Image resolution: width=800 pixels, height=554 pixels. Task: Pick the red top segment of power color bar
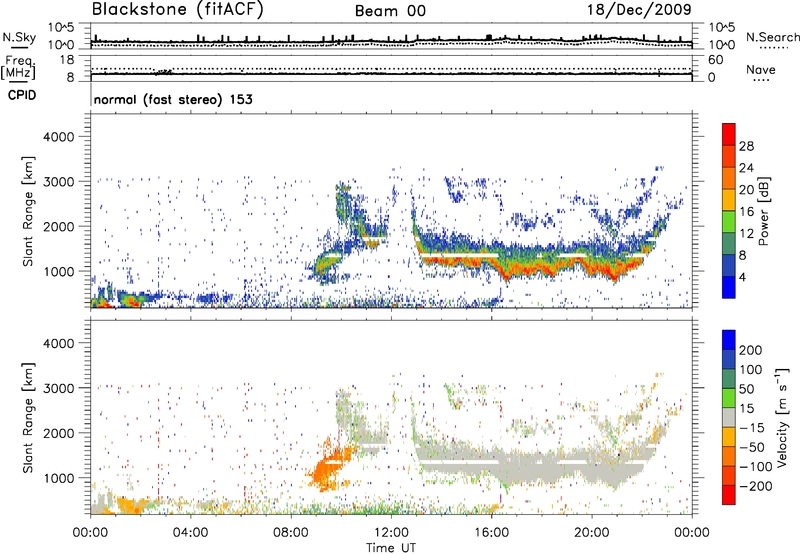pos(729,134)
